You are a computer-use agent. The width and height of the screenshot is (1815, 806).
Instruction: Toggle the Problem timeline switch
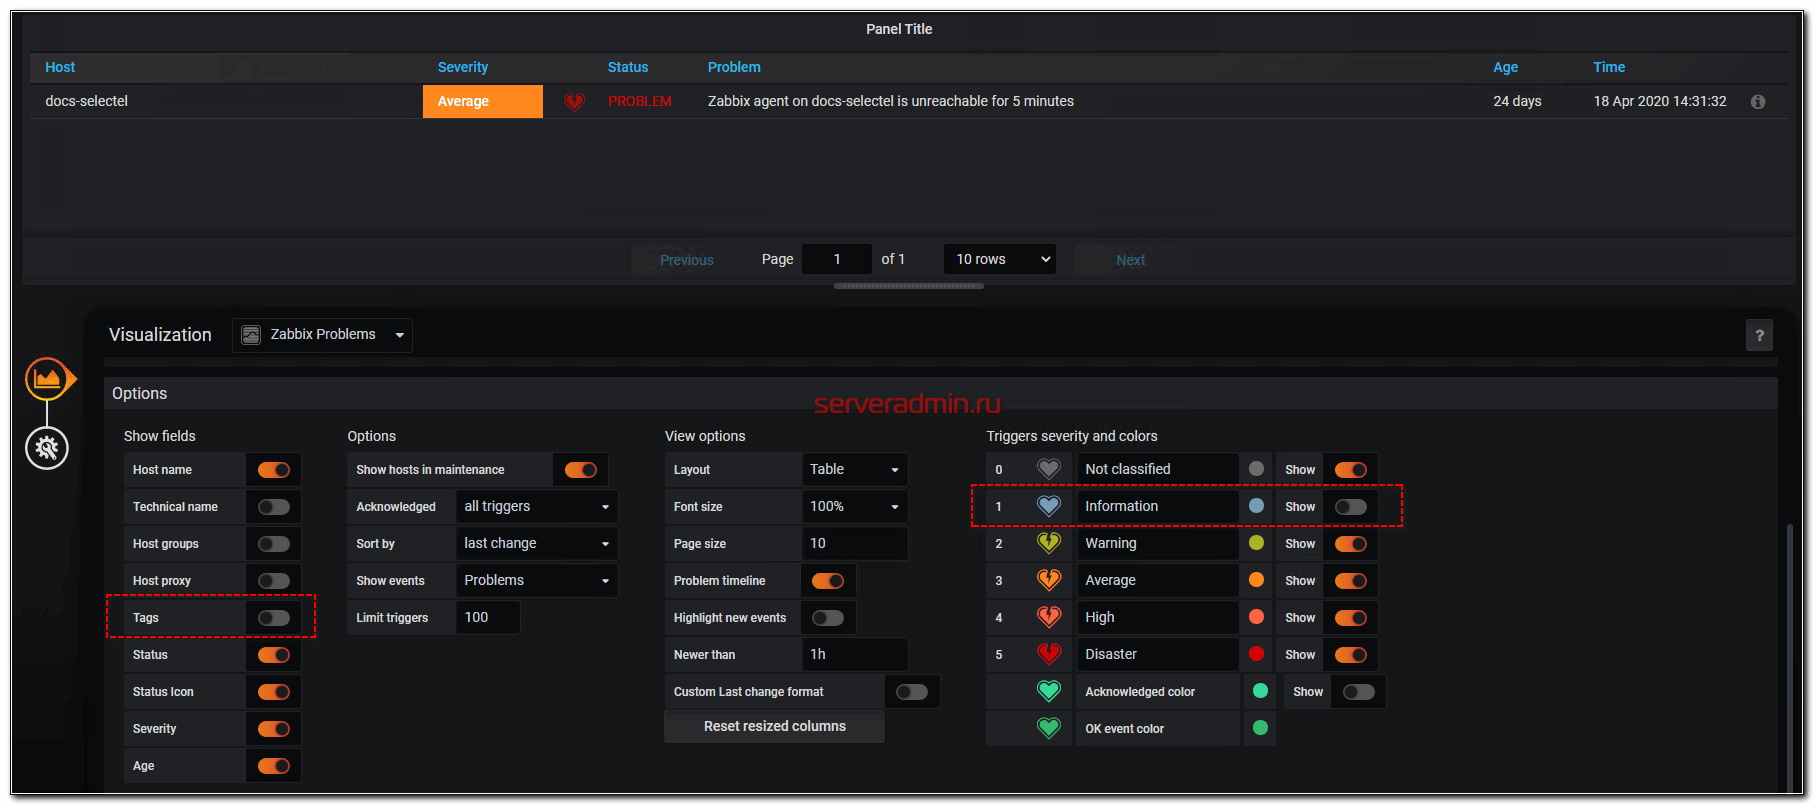point(828,581)
